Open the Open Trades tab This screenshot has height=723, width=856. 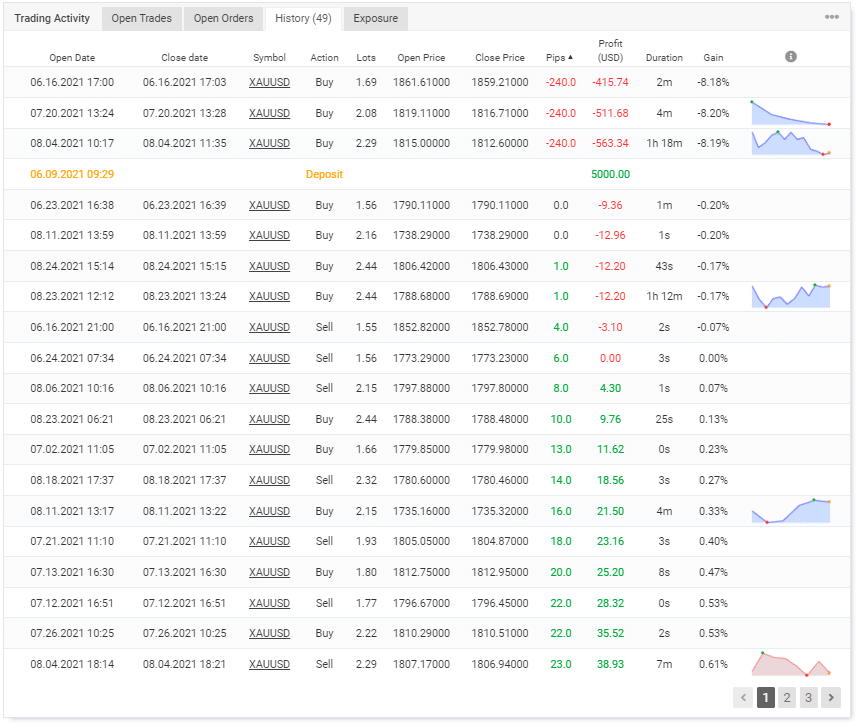(141, 18)
